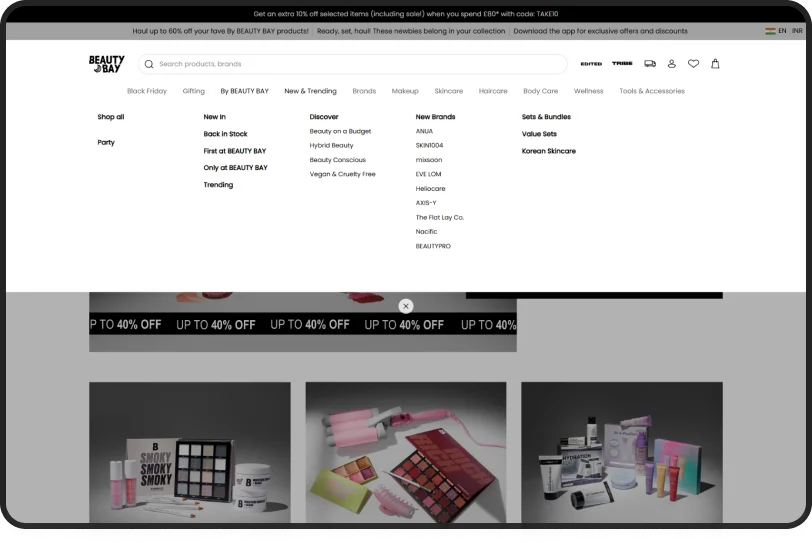Open the delivery truck icon
Viewport: 812px width, 543px height.
(x=650, y=64)
